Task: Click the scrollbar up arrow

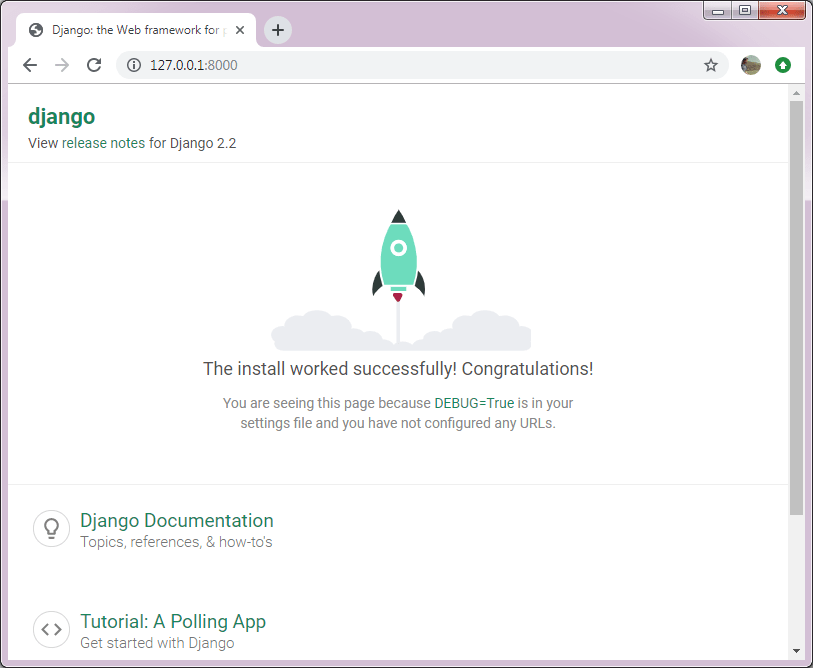Action: click(796, 93)
